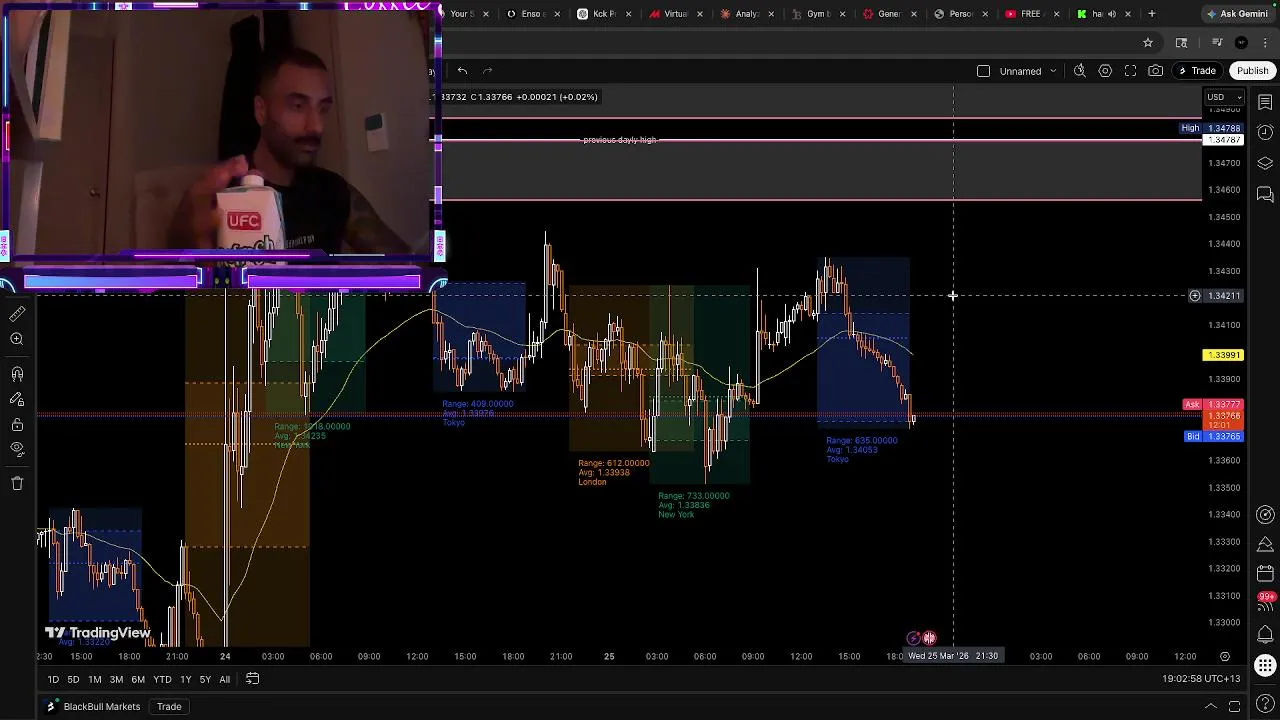Screen dimensions: 1280x720
Task: Click the plus on price scale crosshair label
Action: coord(1194,296)
